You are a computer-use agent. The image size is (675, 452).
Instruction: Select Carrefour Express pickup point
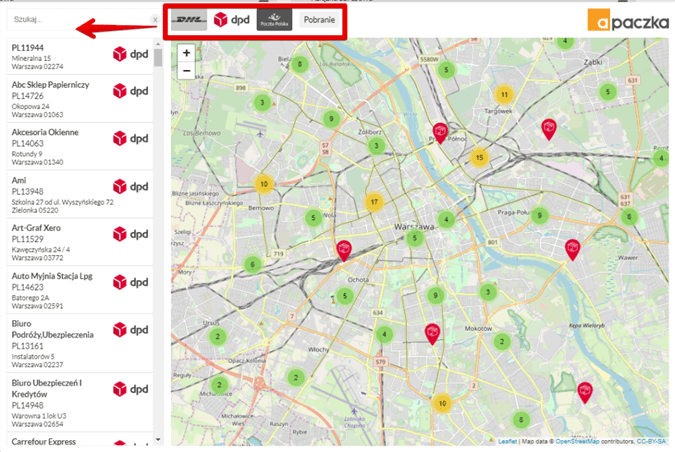(80, 440)
